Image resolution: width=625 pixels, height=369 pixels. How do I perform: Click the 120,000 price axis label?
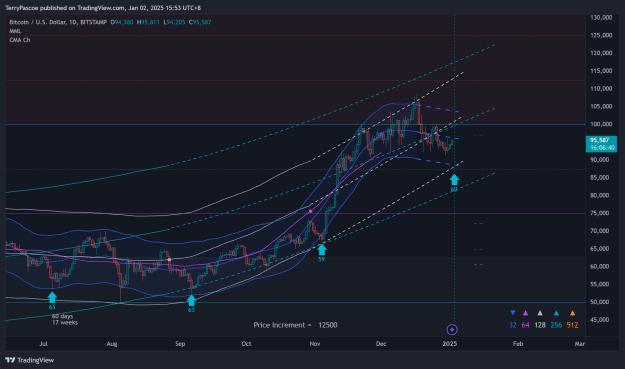[601, 53]
